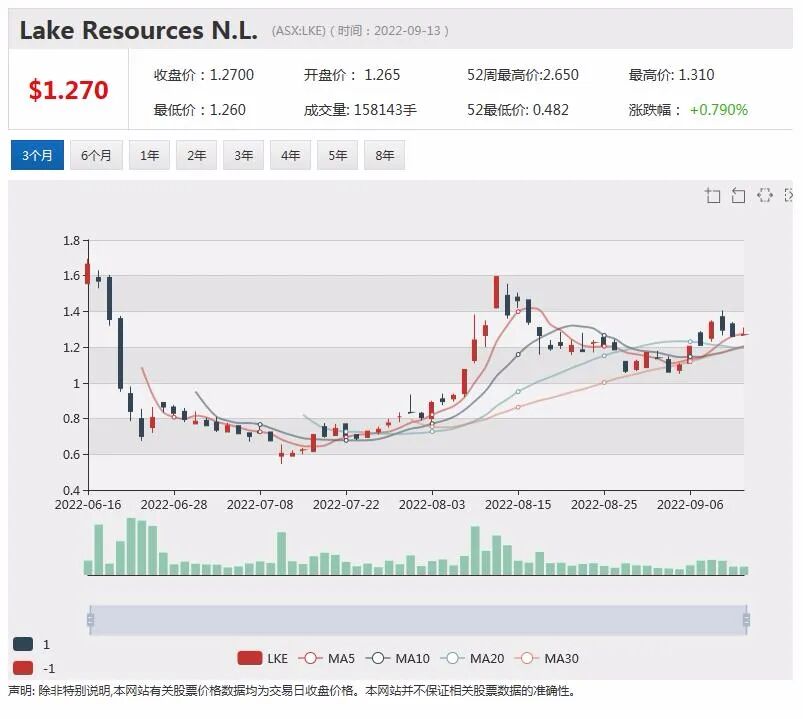Screen dimensions: 803x719
Task: Select the 3个月 time range tab
Action: click(37, 155)
